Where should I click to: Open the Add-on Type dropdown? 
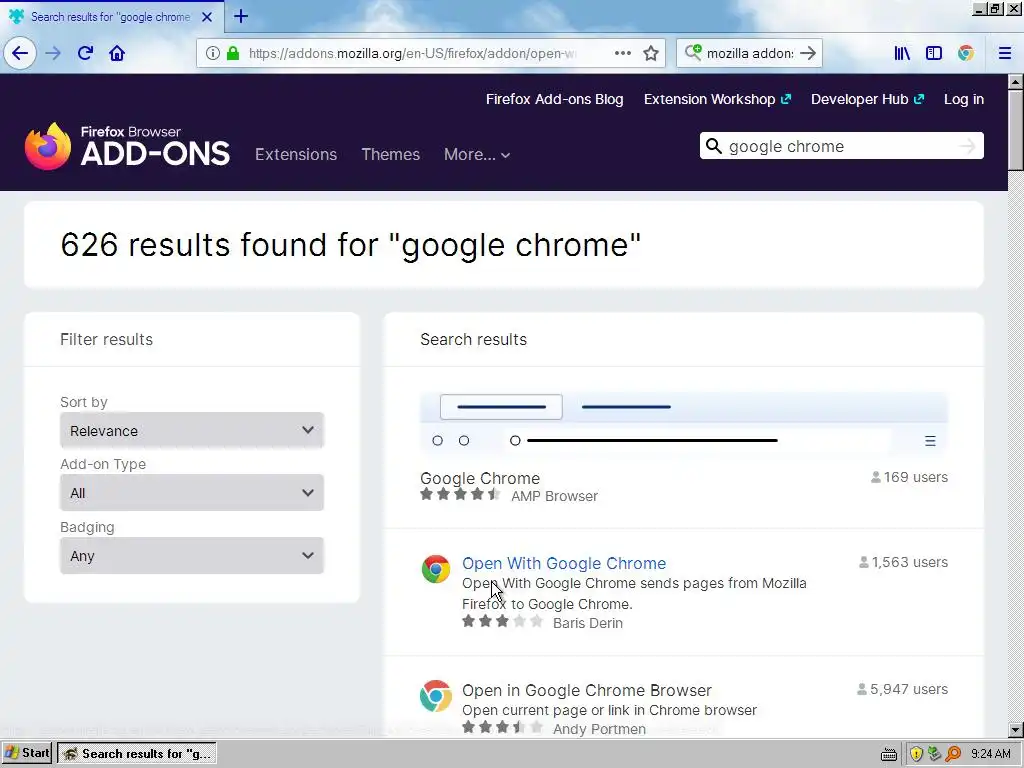pyautogui.click(x=192, y=492)
